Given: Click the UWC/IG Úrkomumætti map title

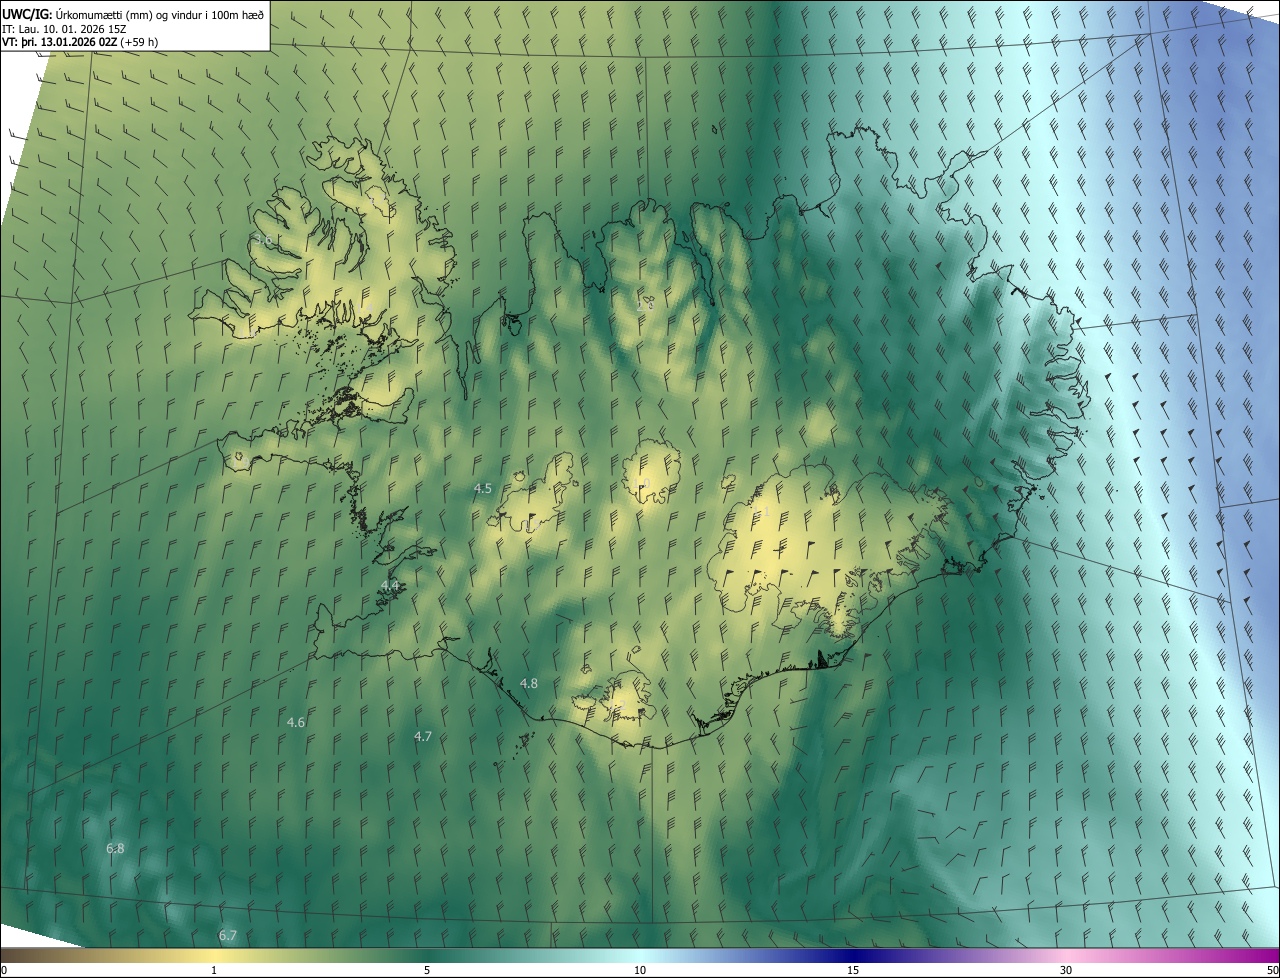Looking at the screenshot, I should (x=134, y=13).
